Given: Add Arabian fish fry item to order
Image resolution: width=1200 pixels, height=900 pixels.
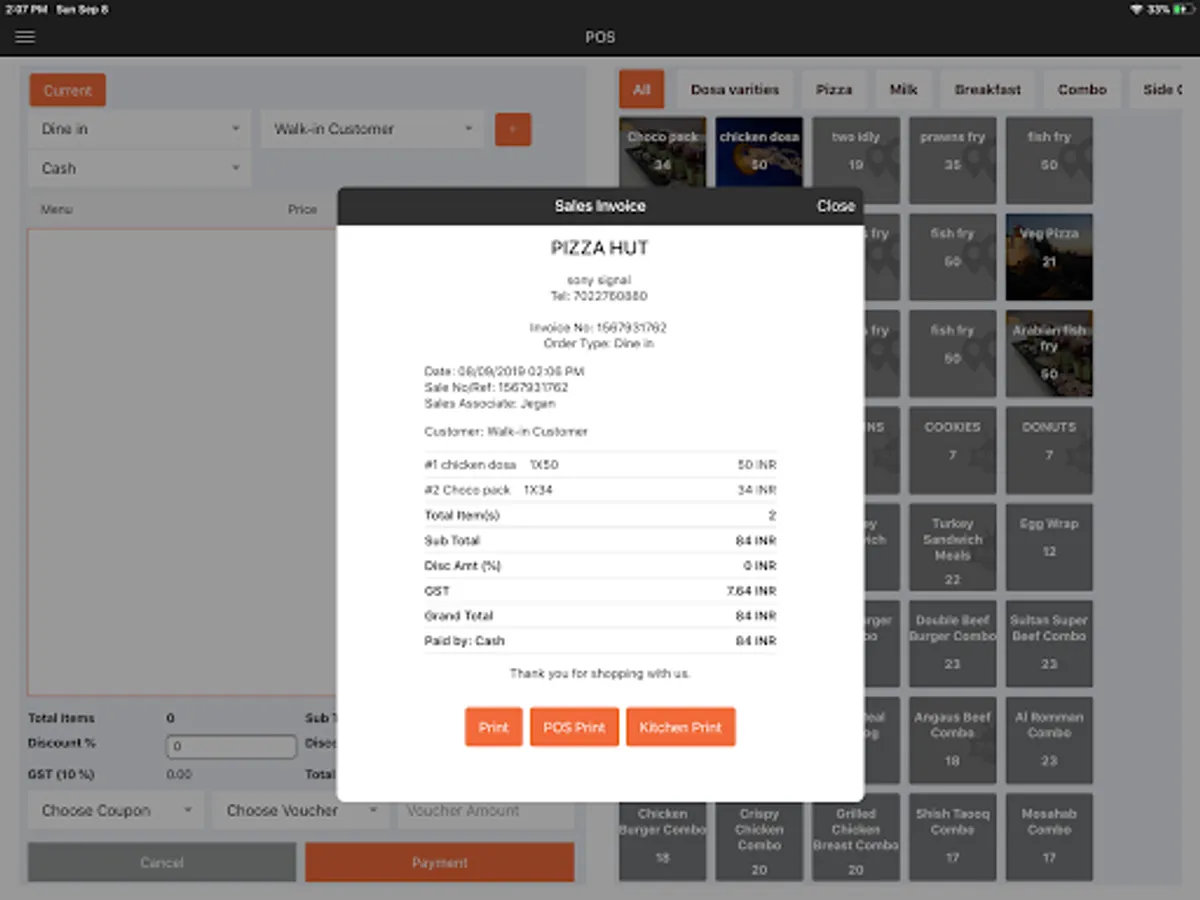Looking at the screenshot, I should [1049, 353].
